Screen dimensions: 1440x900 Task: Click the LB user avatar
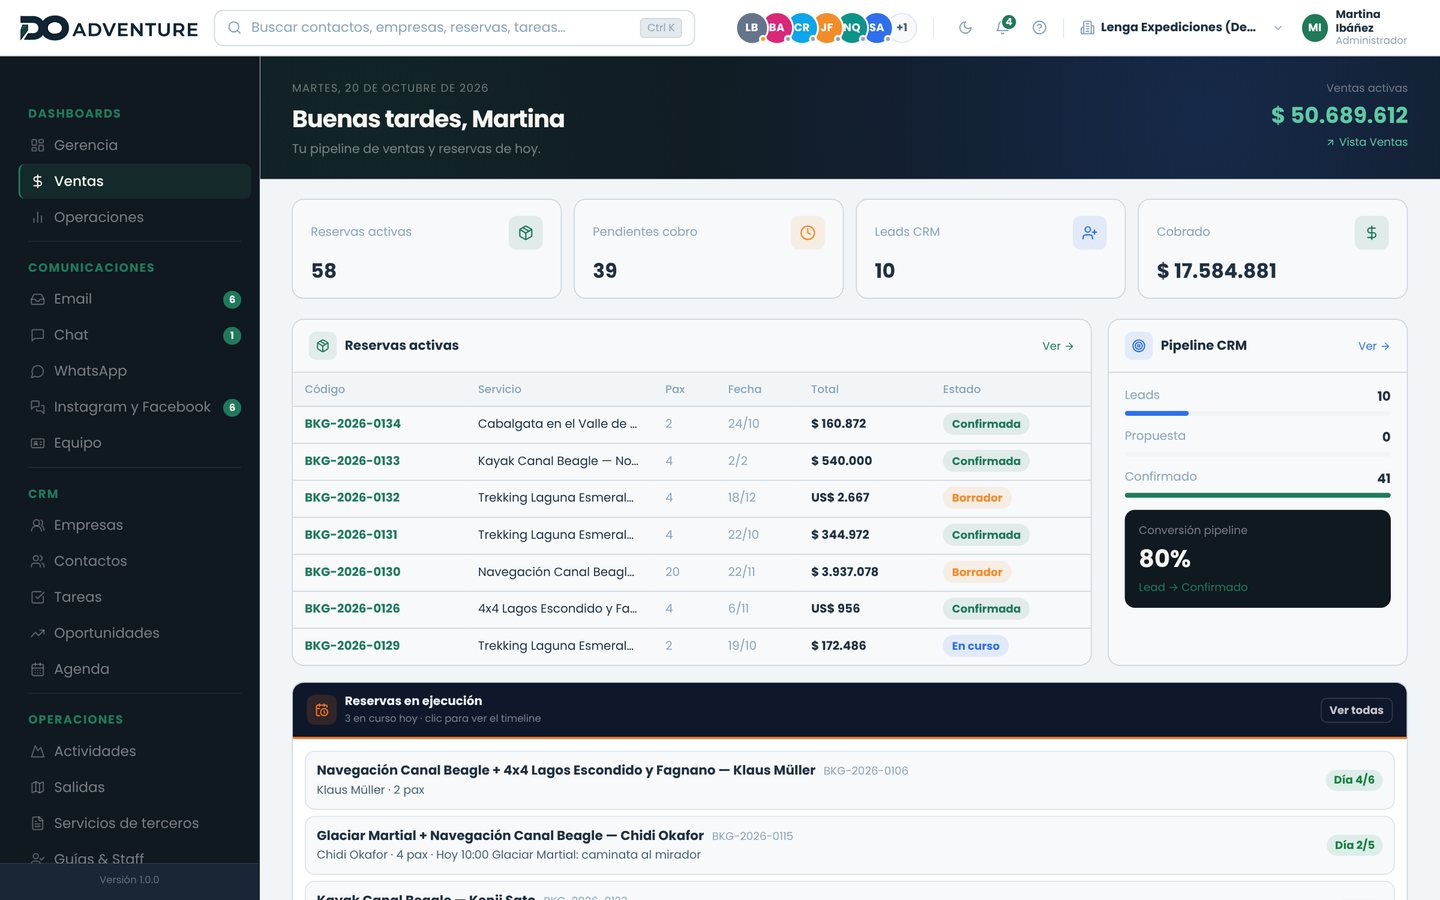pyautogui.click(x=751, y=28)
